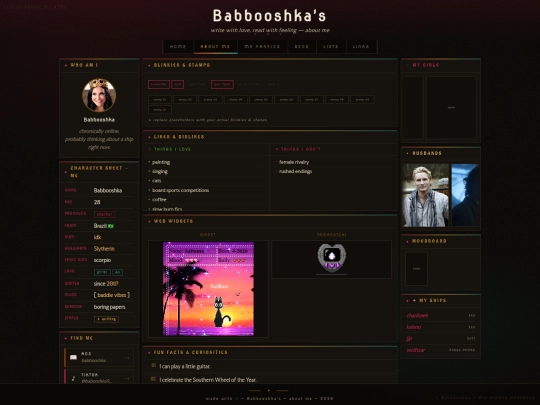This screenshot has width=540, height=405.
Task: Open the Lists nav tab
Action: (331, 46)
